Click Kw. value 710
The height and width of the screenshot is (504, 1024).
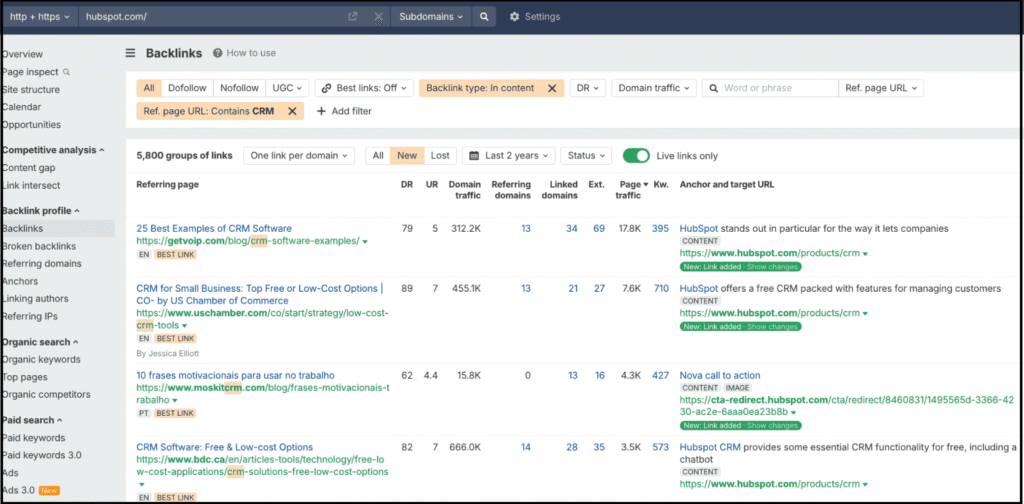coord(661,289)
